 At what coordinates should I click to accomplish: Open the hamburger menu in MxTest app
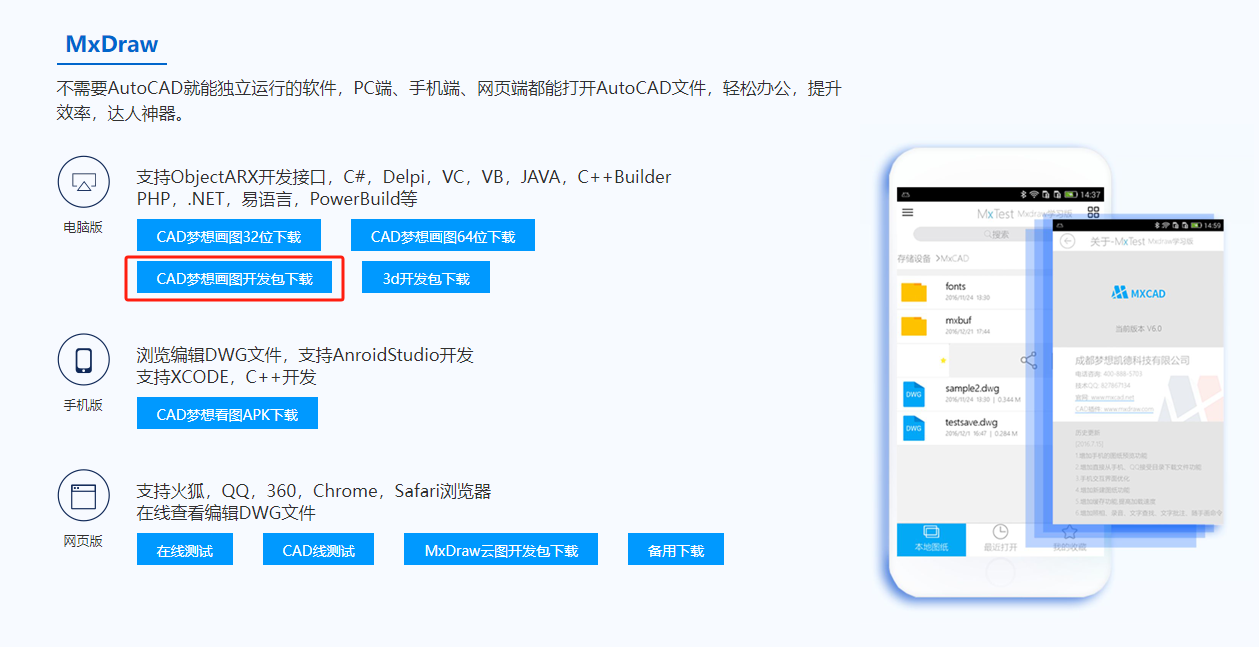tap(906, 210)
